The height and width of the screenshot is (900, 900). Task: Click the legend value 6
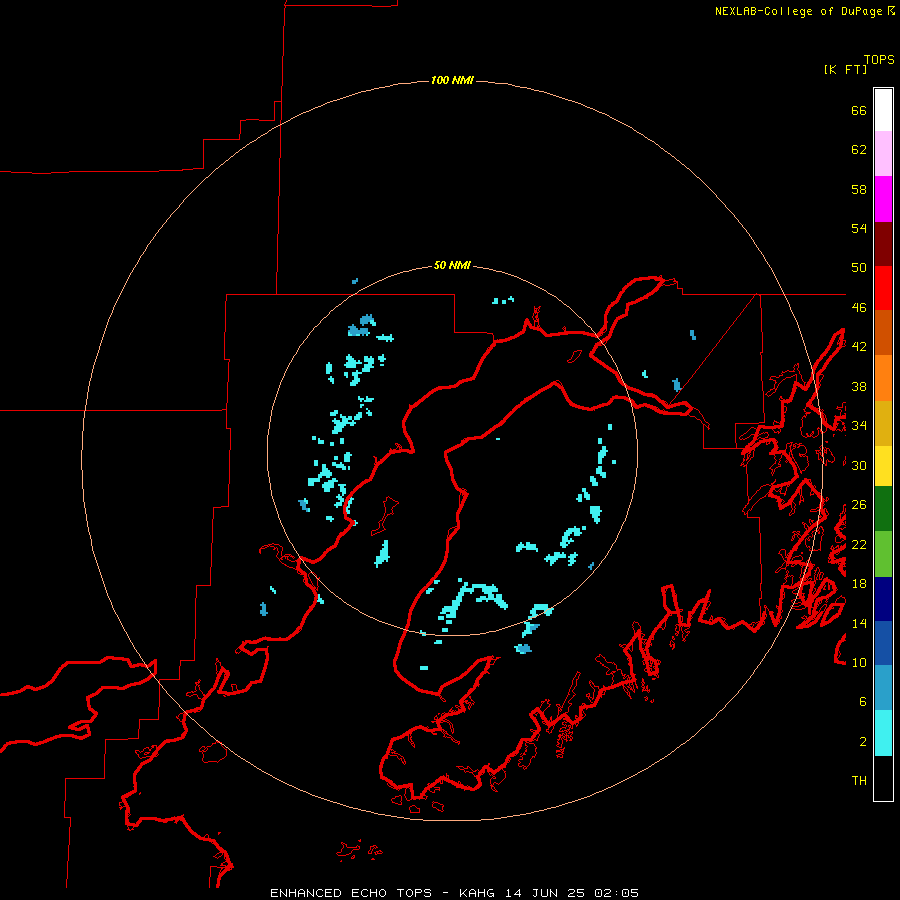click(x=863, y=701)
